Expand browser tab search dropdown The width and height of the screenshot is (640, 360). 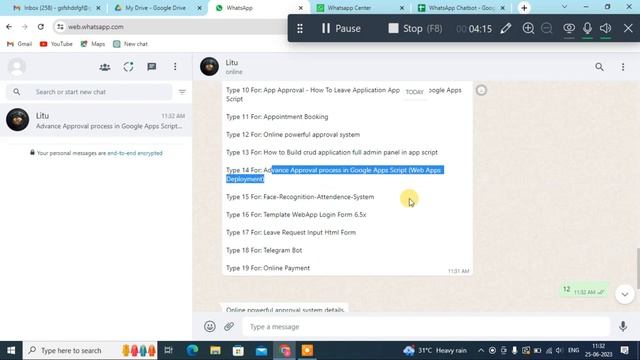tap(564, 7)
